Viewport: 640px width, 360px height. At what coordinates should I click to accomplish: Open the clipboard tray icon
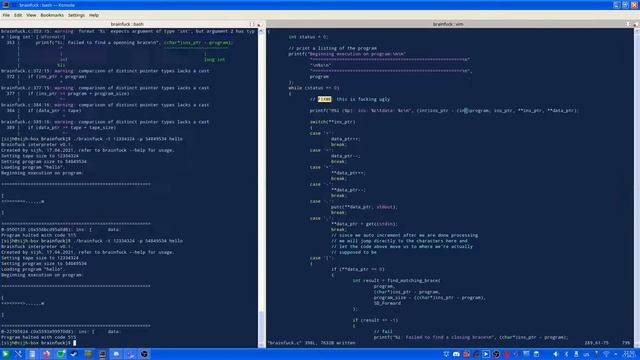[536, 354]
